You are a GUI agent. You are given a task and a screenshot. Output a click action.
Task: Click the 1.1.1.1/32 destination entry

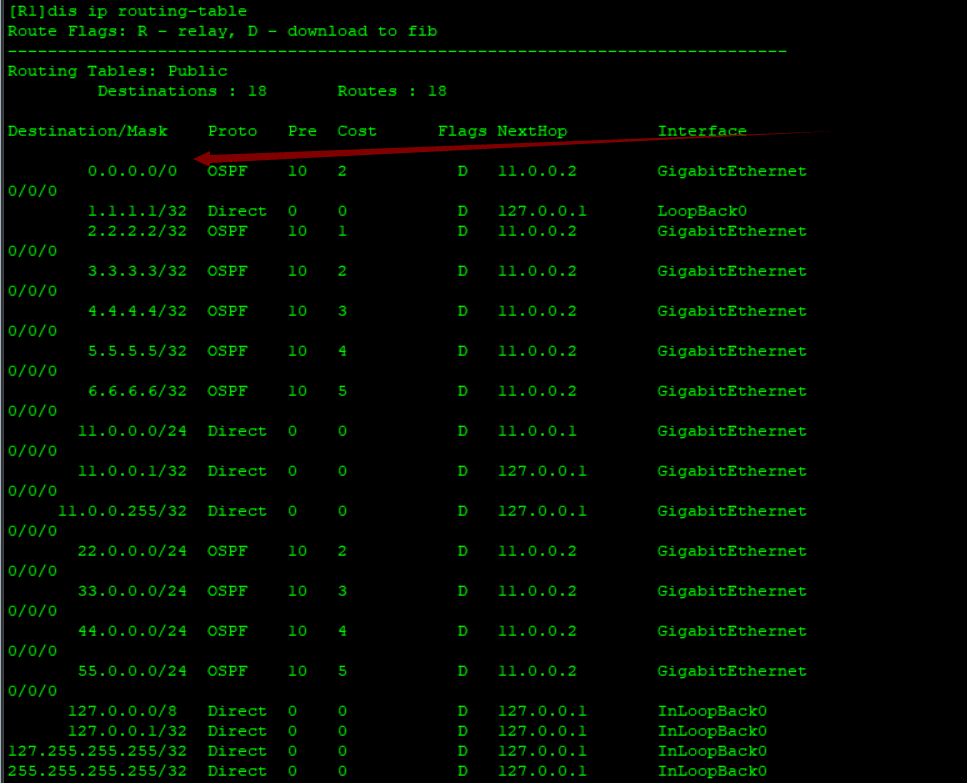(137, 211)
